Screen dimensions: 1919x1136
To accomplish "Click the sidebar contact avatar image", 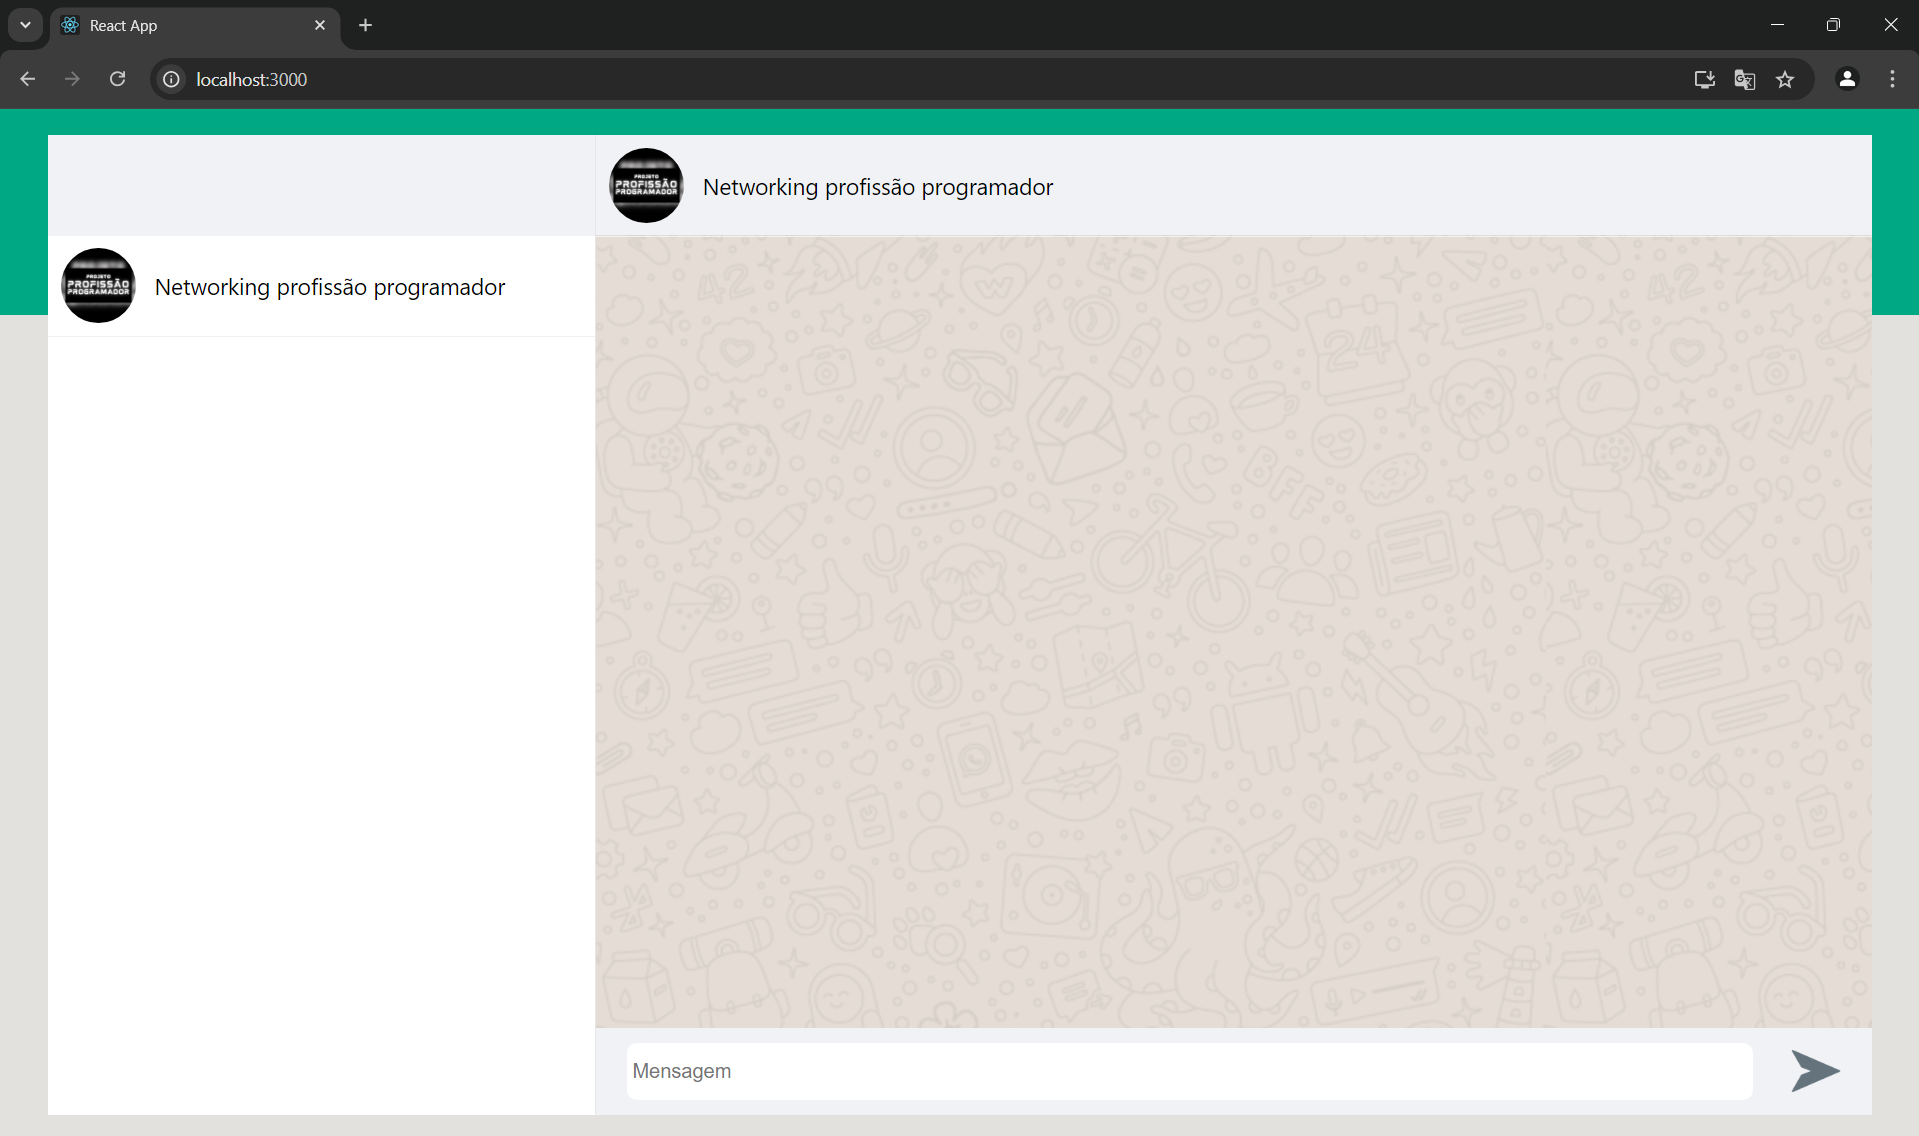I will coord(98,286).
